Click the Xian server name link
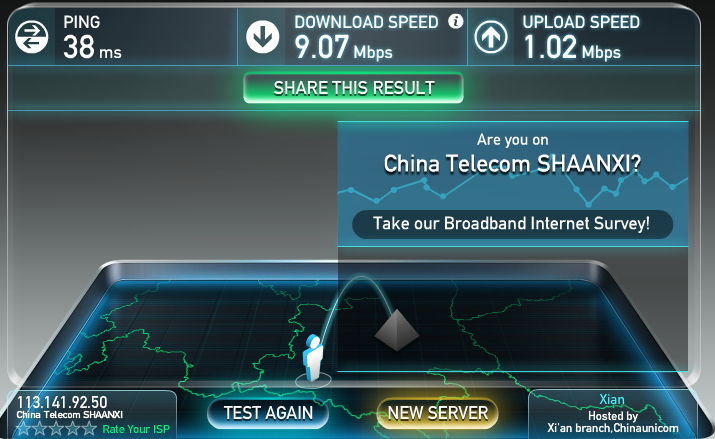Screen dimensions: 715x439 (x=611, y=400)
